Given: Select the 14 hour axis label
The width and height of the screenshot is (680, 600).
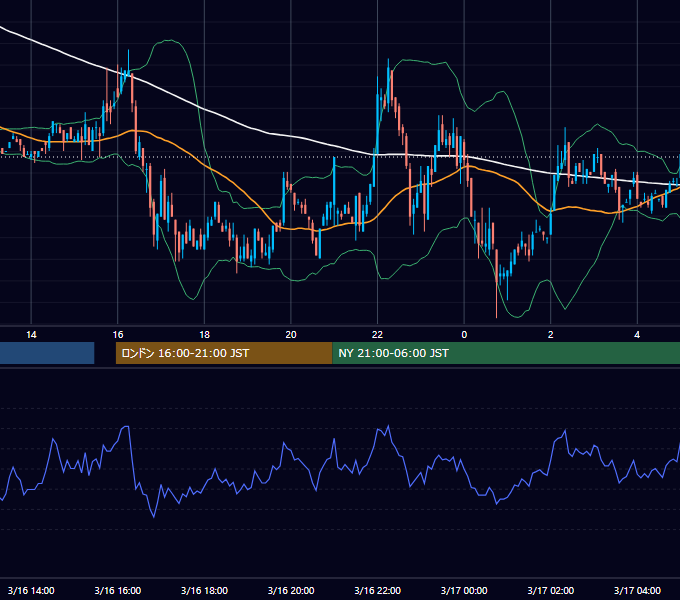Looking at the screenshot, I should pos(31,335).
